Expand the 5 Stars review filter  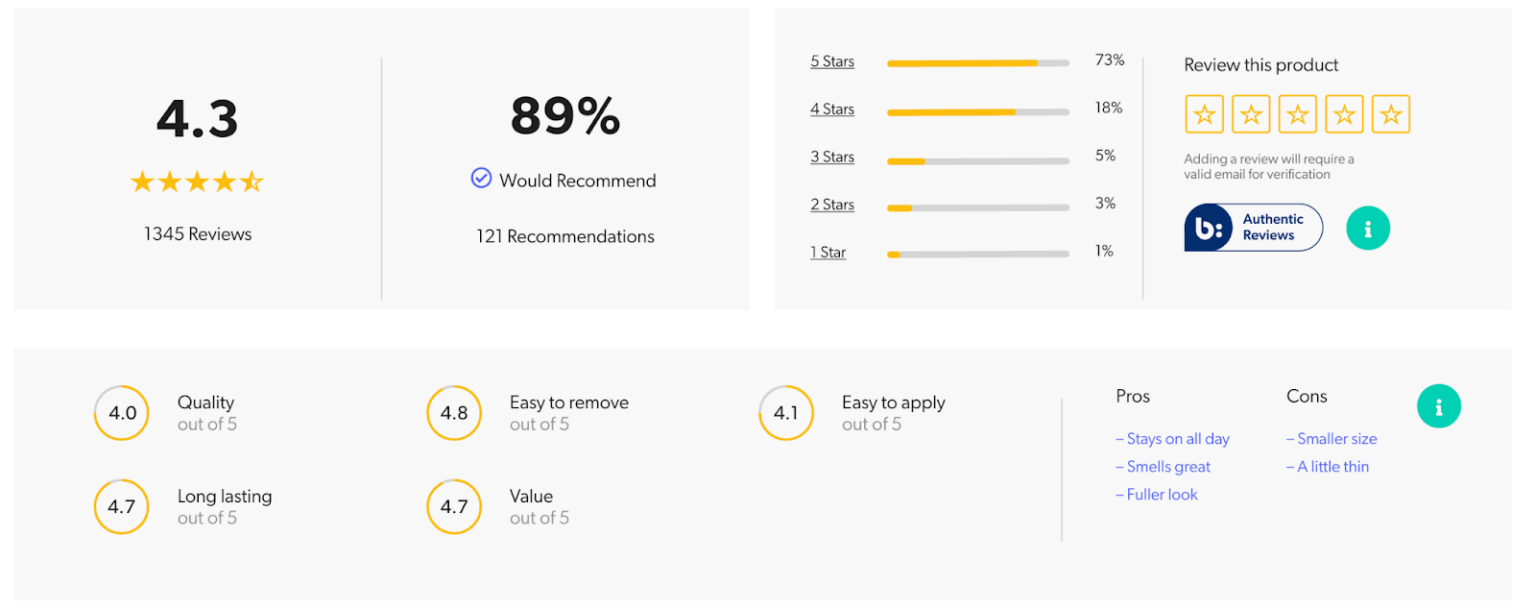pos(831,61)
